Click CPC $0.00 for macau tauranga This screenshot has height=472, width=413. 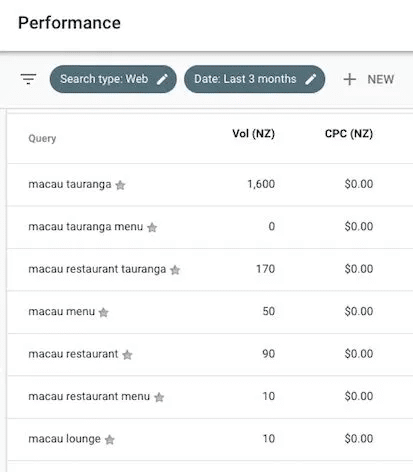(359, 184)
